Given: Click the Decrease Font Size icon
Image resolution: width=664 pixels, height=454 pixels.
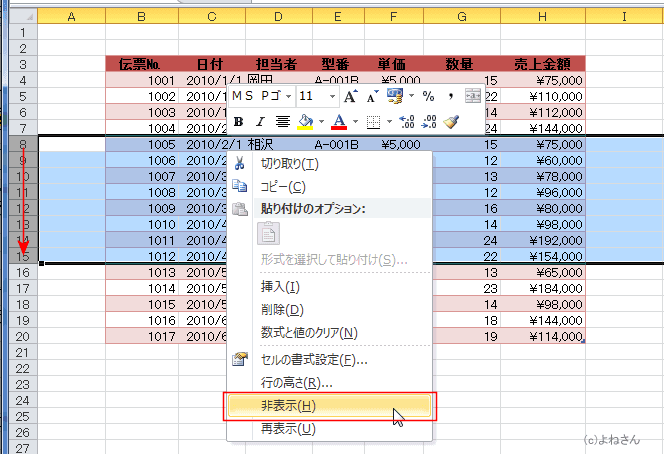Looking at the screenshot, I should [372, 97].
